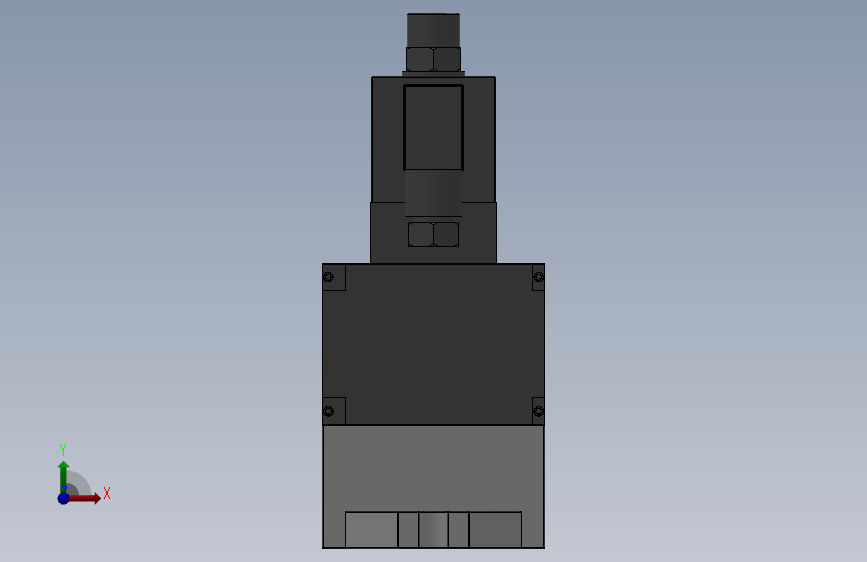The height and width of the screenshot is (562, 867).
Task: Select the top-right screw on the square plate
Action: coord(539,277)
